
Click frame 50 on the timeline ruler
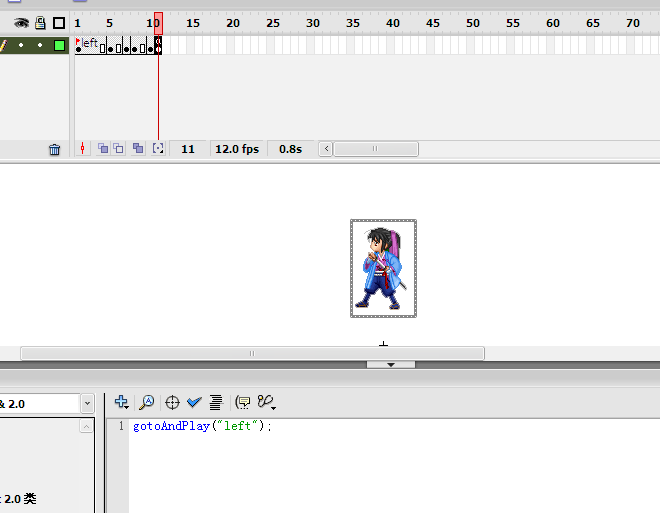pos(473,23)
